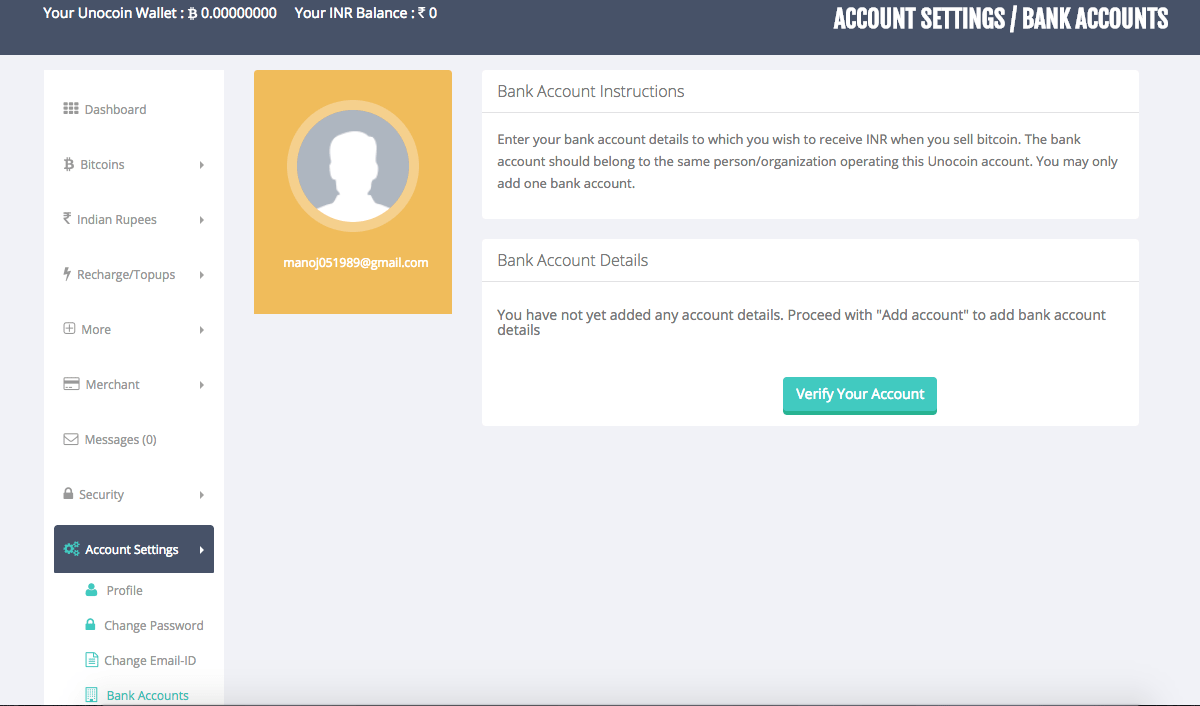Click the Dashboard grid icon
This screenshot has height=706, width=1200.
[x=70, y=109]
